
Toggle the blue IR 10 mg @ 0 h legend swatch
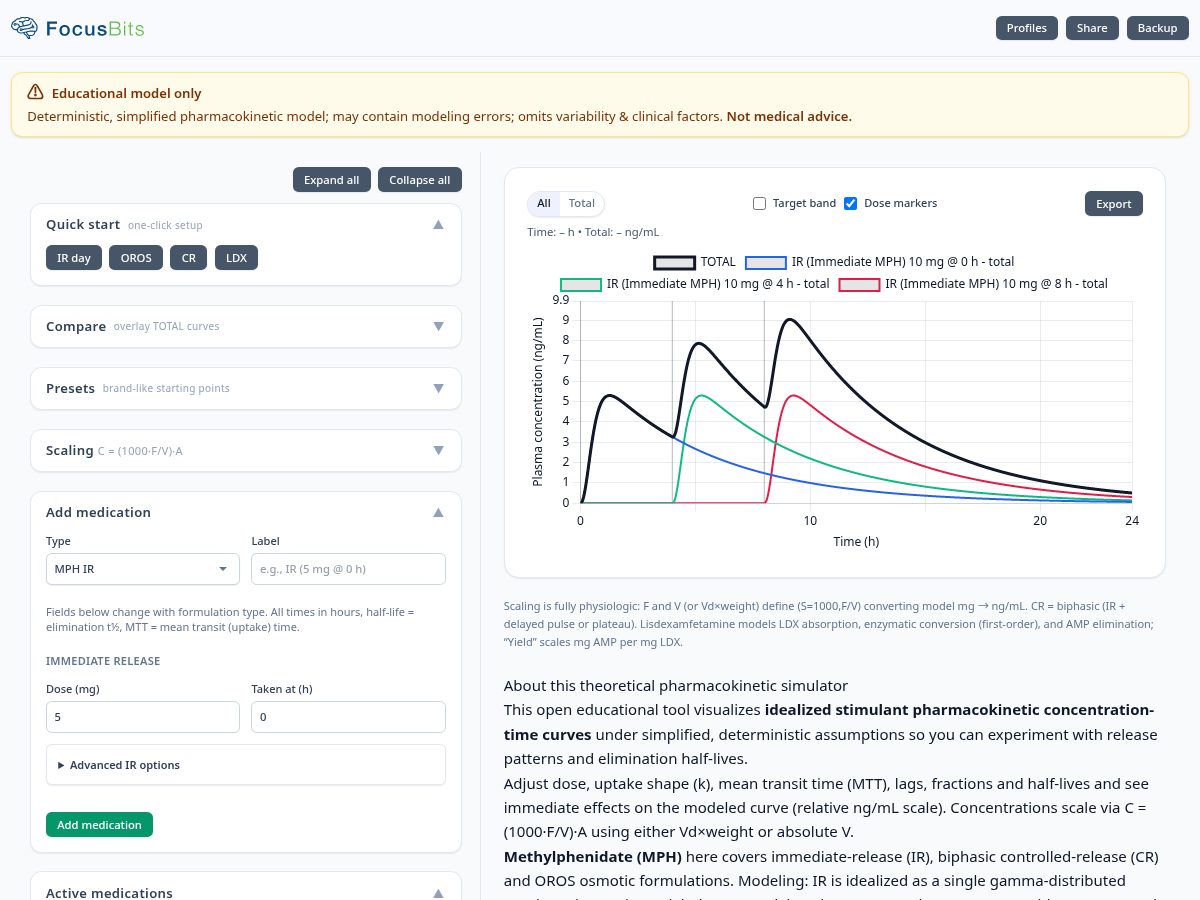pos(766,262)
